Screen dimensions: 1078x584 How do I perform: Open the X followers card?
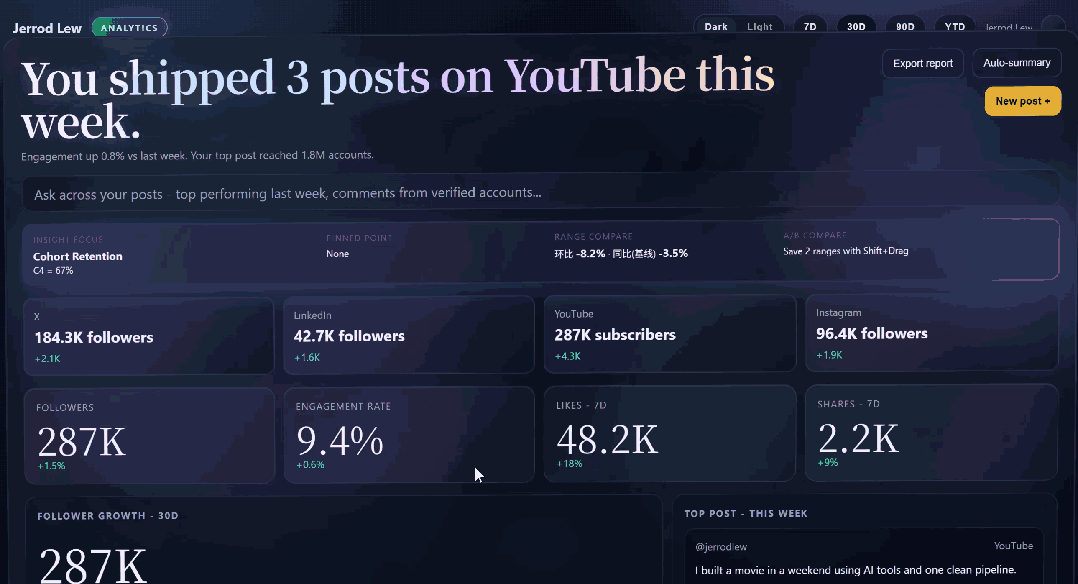coord(148,336)
